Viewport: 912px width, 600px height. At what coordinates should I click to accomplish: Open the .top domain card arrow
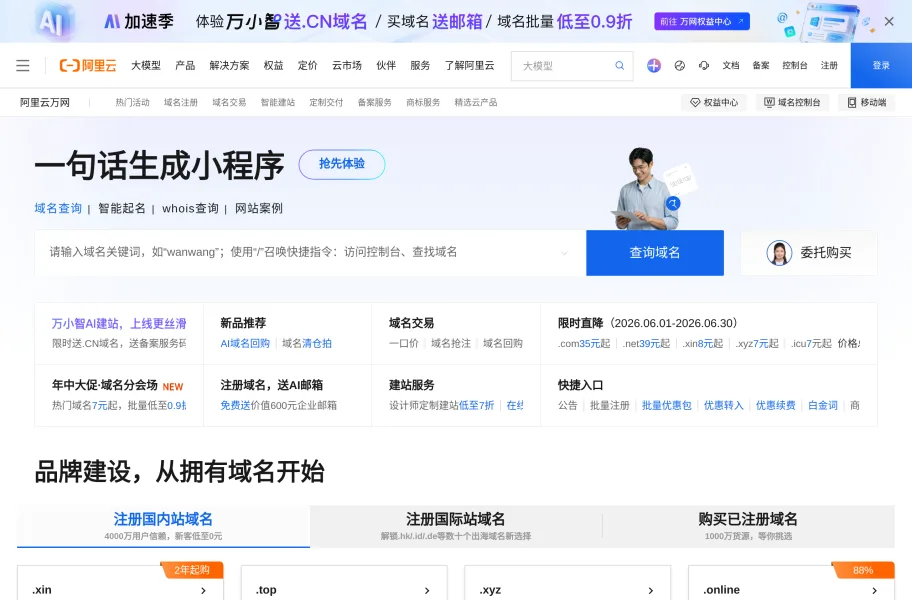pos(427,591)
